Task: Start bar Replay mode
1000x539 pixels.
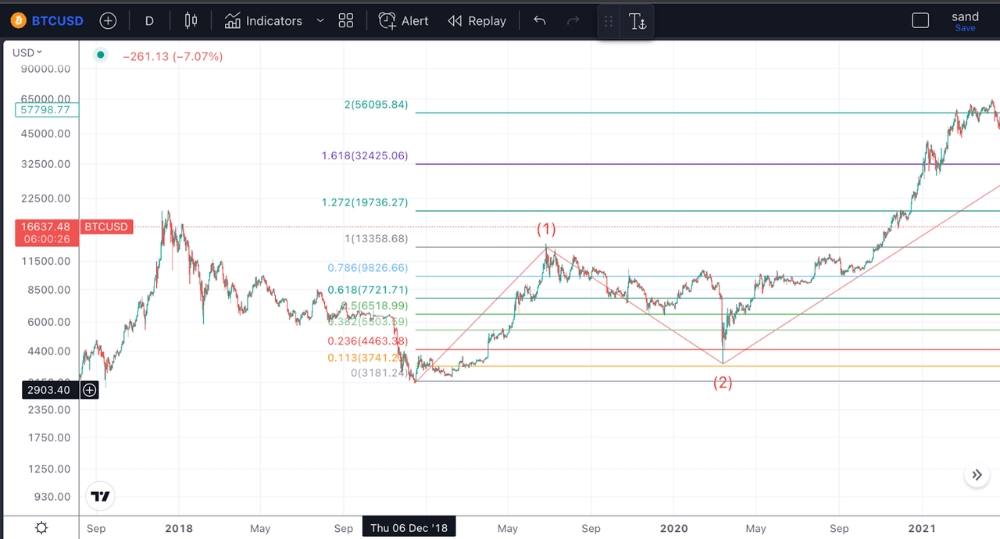Action: 477,21
